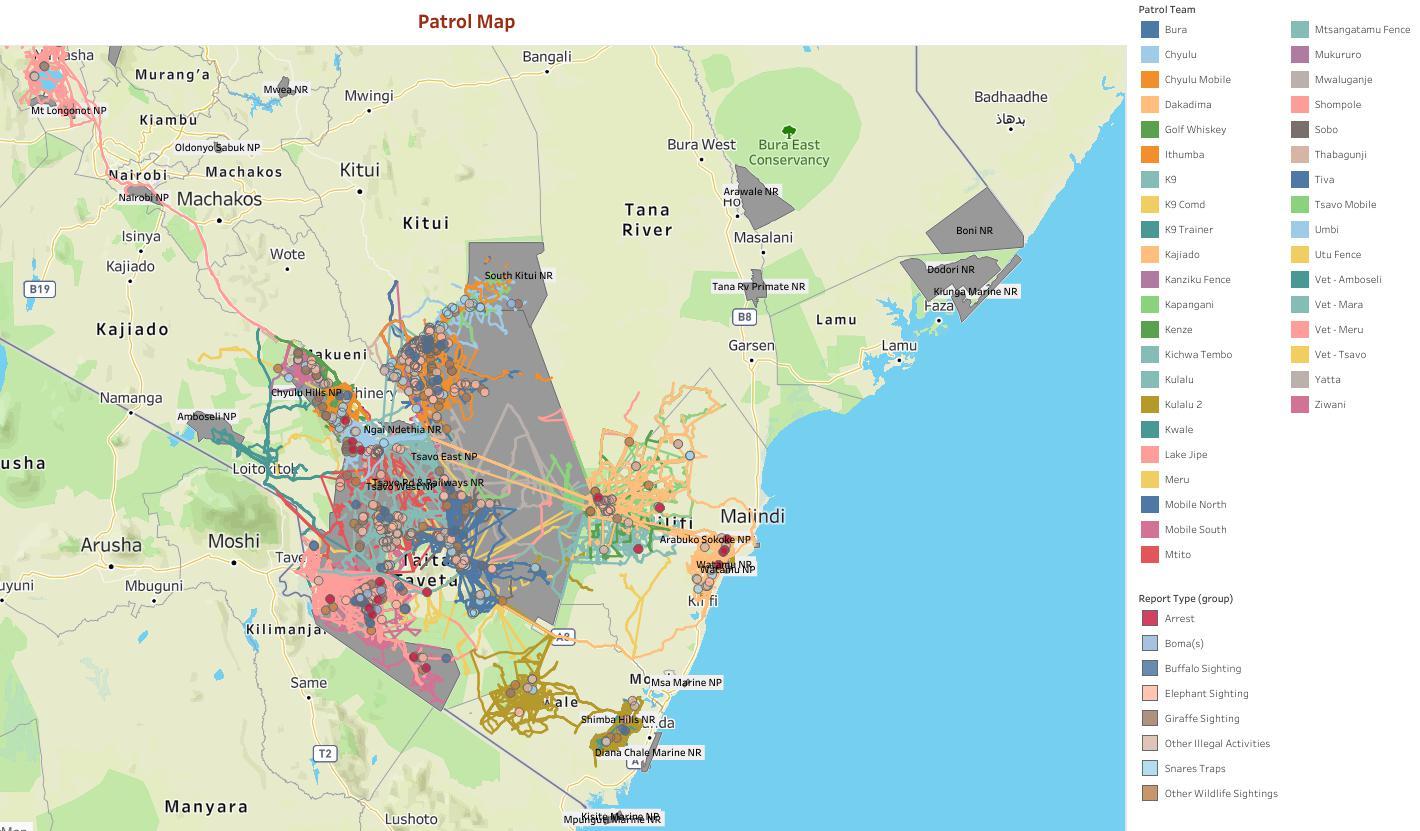
Task: Click the 'Mt Longonot NP' label
Action: click(69, 111)
